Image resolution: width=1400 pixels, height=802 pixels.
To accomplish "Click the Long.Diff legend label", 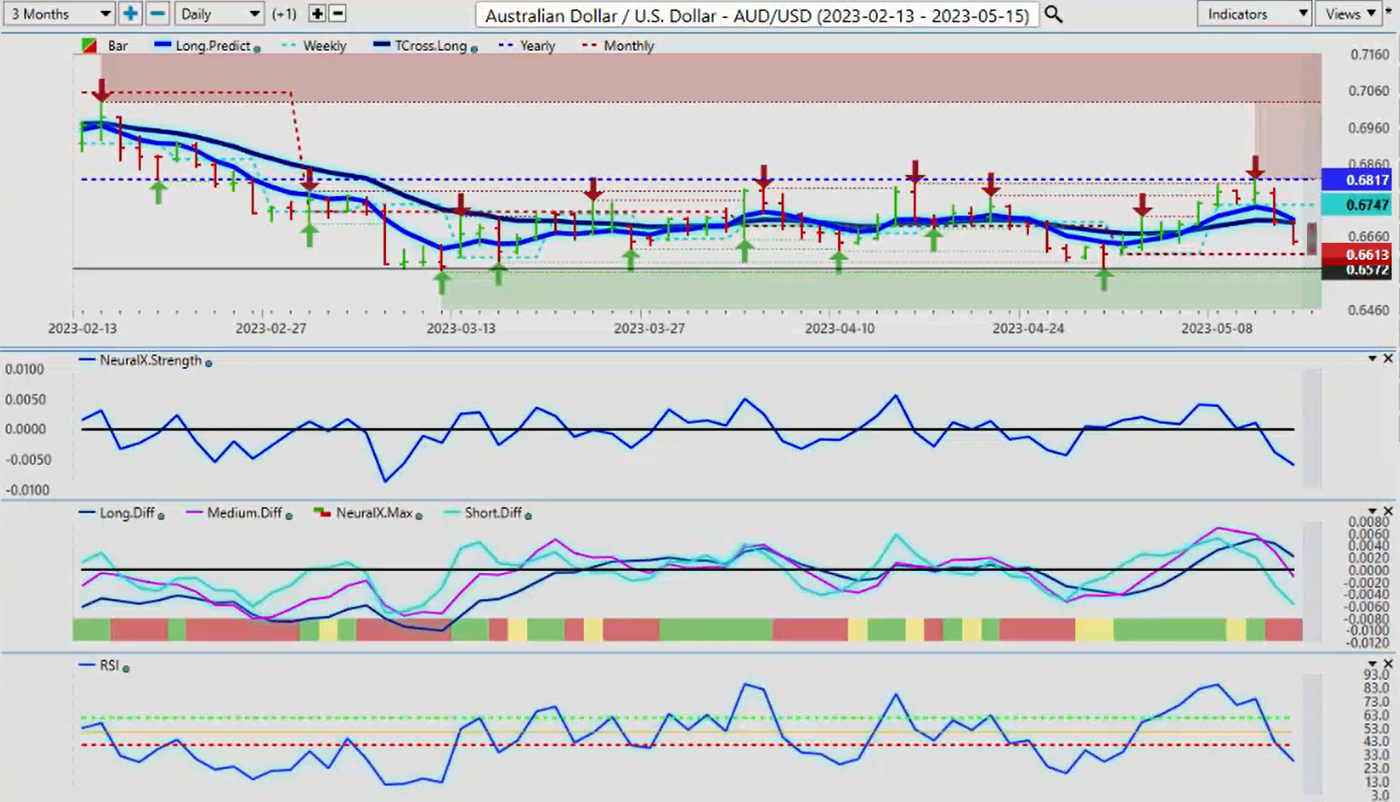I will pos(125,513).
